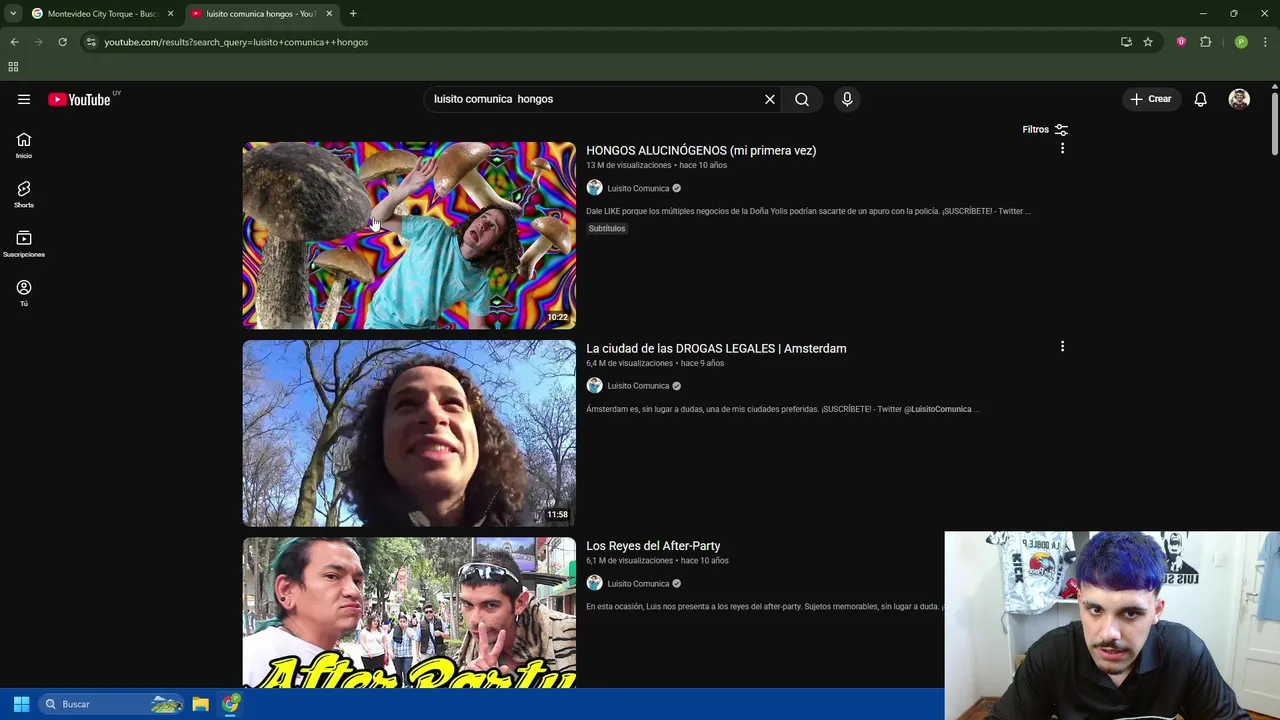Viewport: 1280px width, 720px height.
Task: Open more options for HONGOS ALUCINÓGENOS video
Action: (1062, 148)
